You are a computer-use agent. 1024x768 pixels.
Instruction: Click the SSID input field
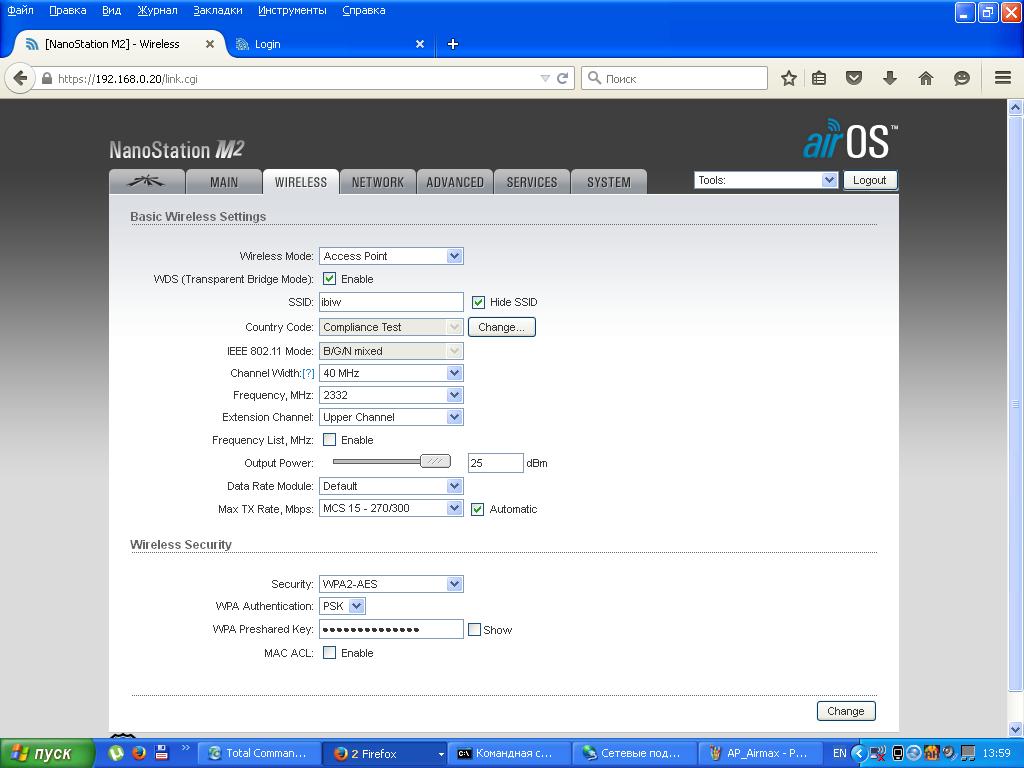[x=391, y=302]
